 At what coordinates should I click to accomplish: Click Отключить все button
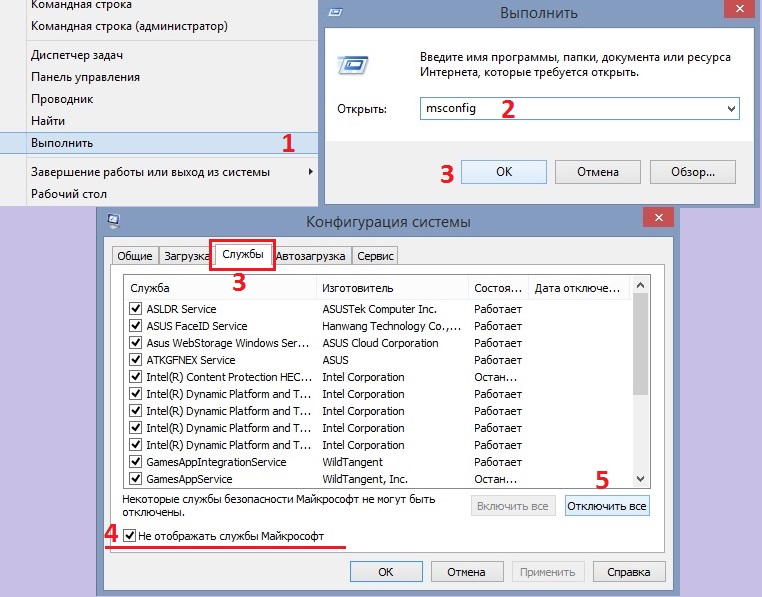[x=607, y=506]
